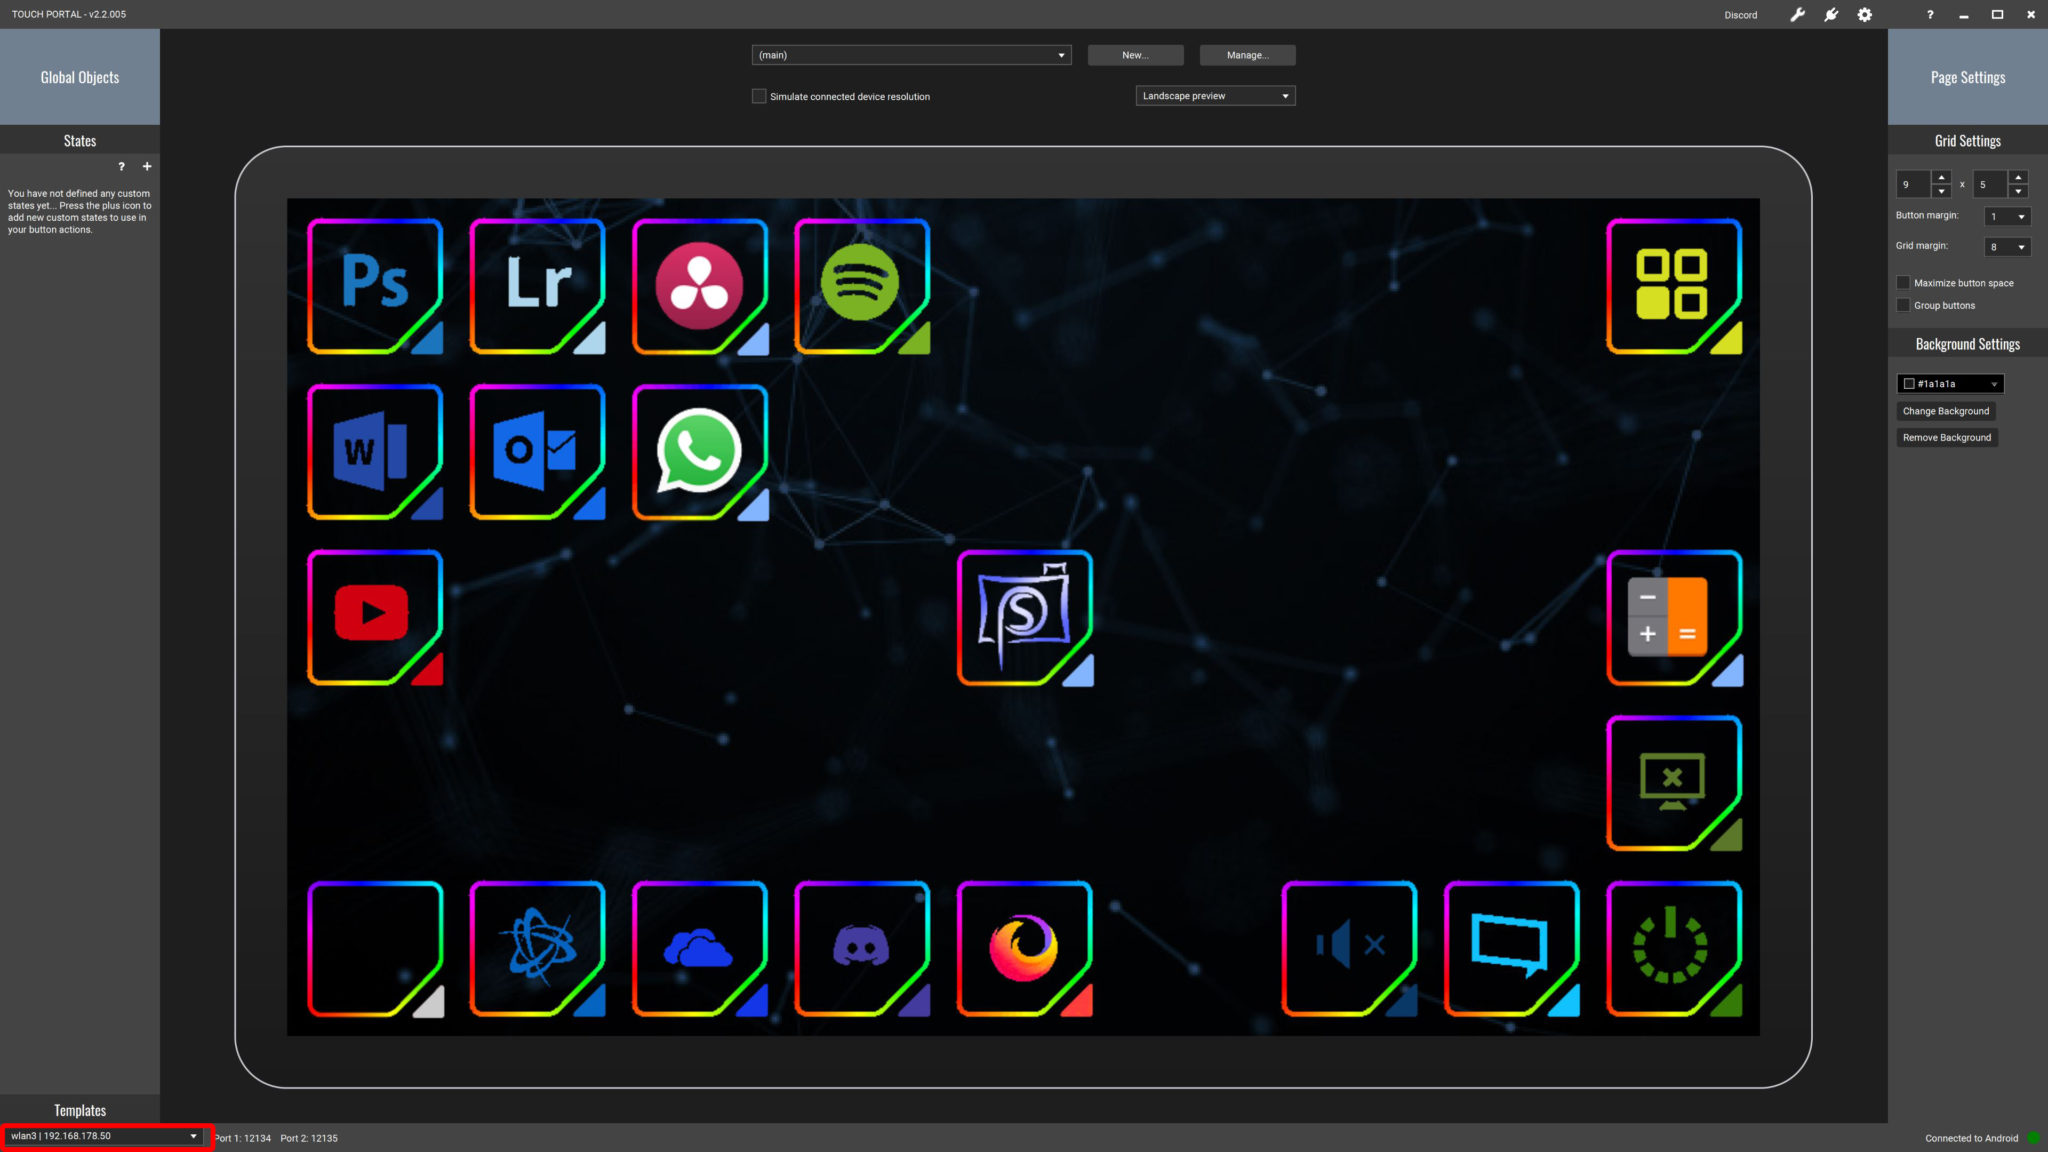Screen dimensions: 2048x1152
Task: Open the Button margin dropdown
Action: pos(2007,216)
